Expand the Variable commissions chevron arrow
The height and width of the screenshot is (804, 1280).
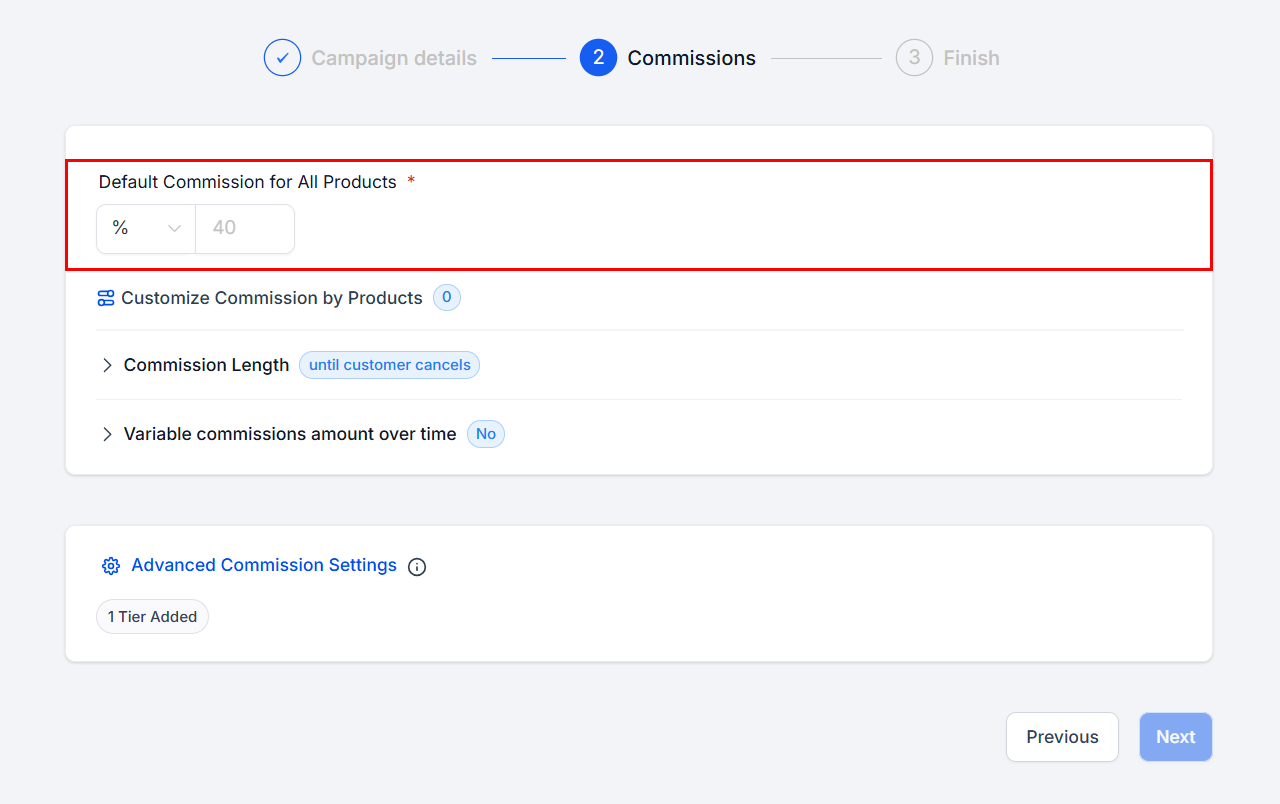pos(107,435)
